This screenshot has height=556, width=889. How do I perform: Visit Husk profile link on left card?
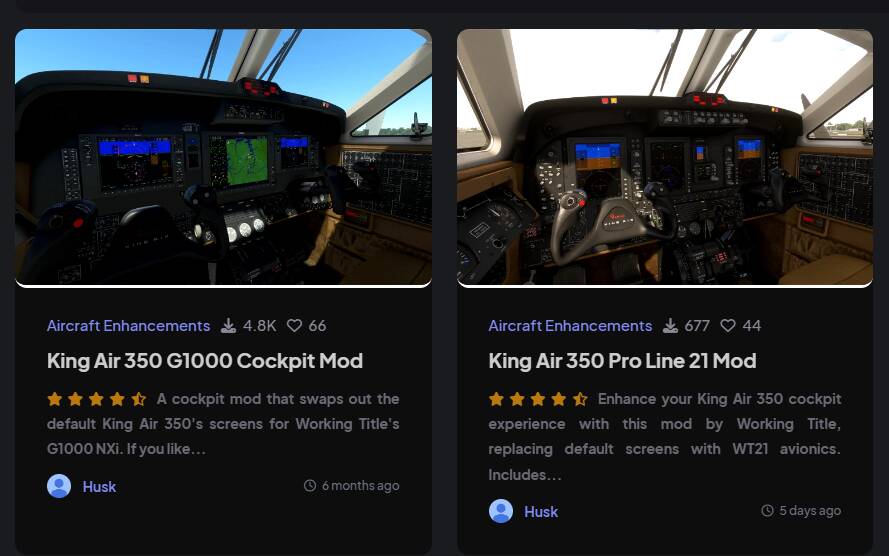(x=99, y=487)
